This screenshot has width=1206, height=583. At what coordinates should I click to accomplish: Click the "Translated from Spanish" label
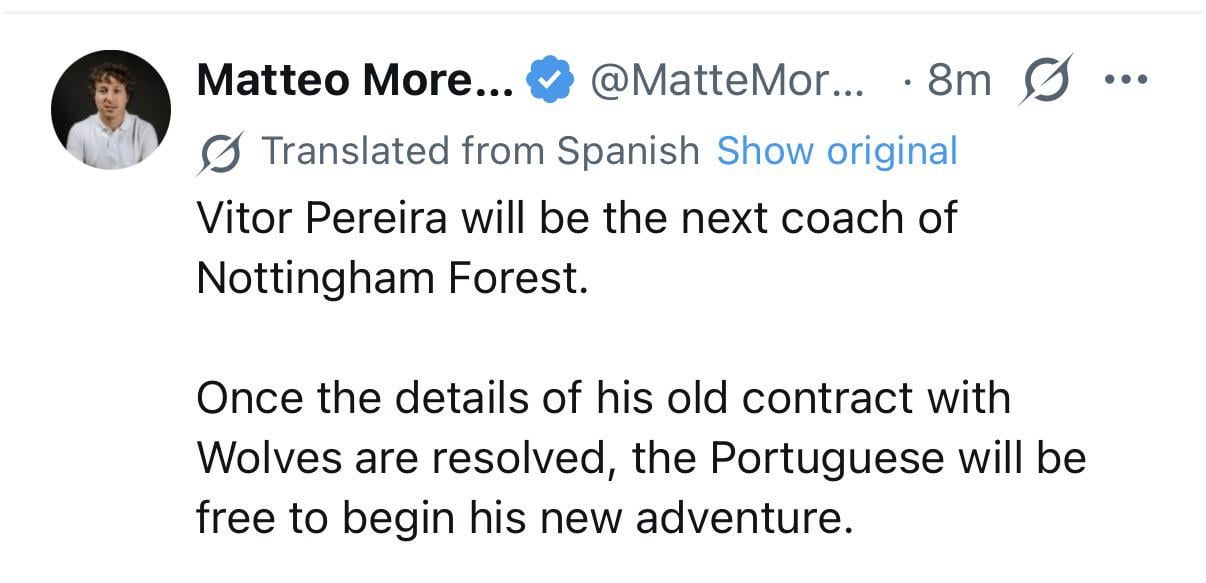tap(480, 152)
